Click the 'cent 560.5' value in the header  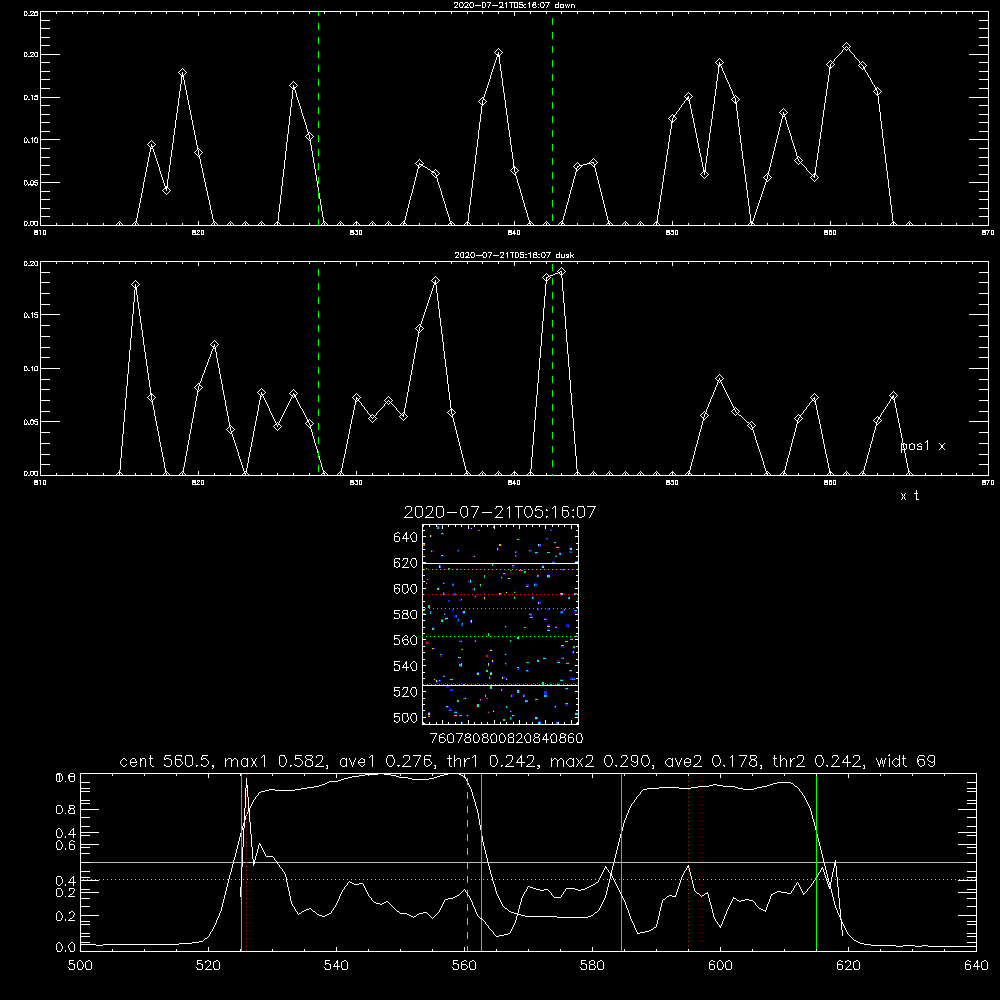click(167, 761)
